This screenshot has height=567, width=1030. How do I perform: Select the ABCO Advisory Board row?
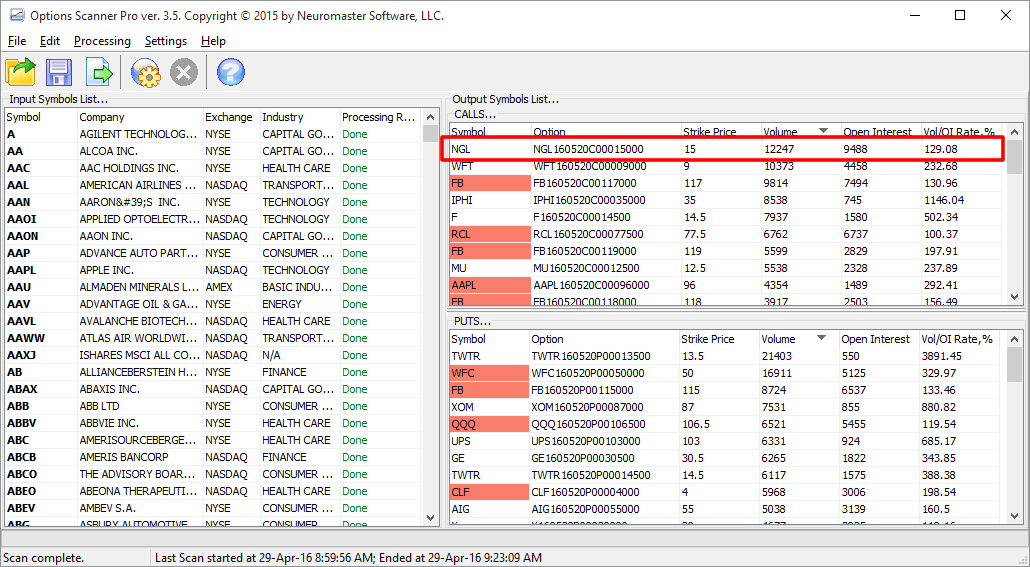213,474
